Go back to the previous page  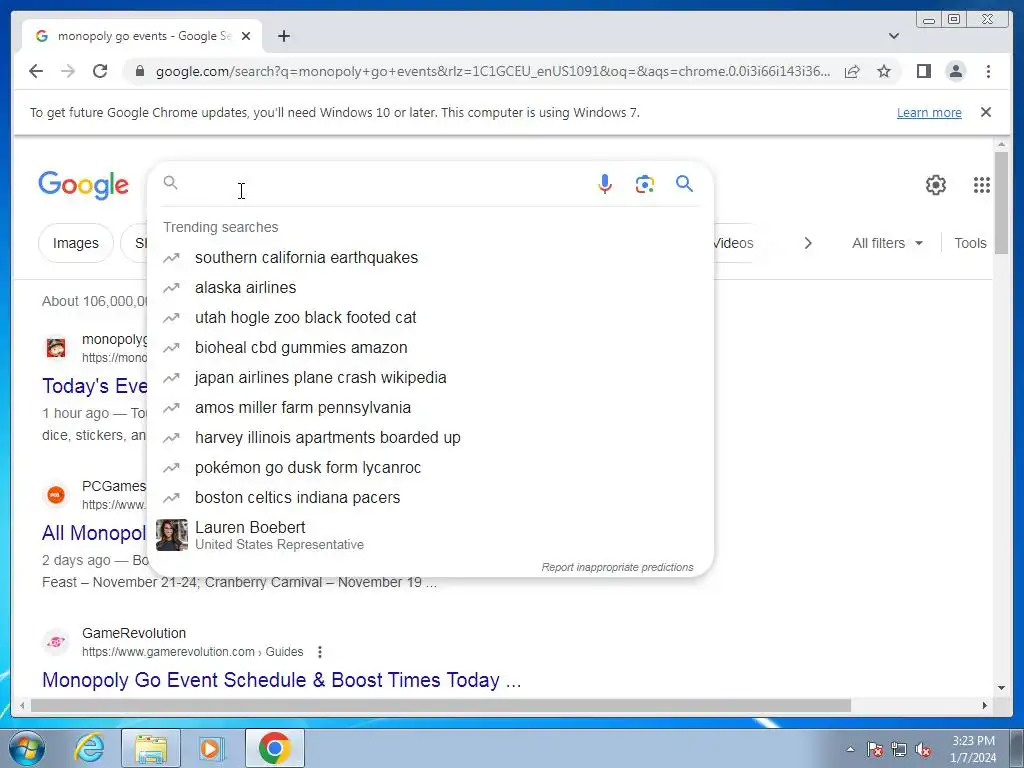pyautogui.click(x=36, y=71)
